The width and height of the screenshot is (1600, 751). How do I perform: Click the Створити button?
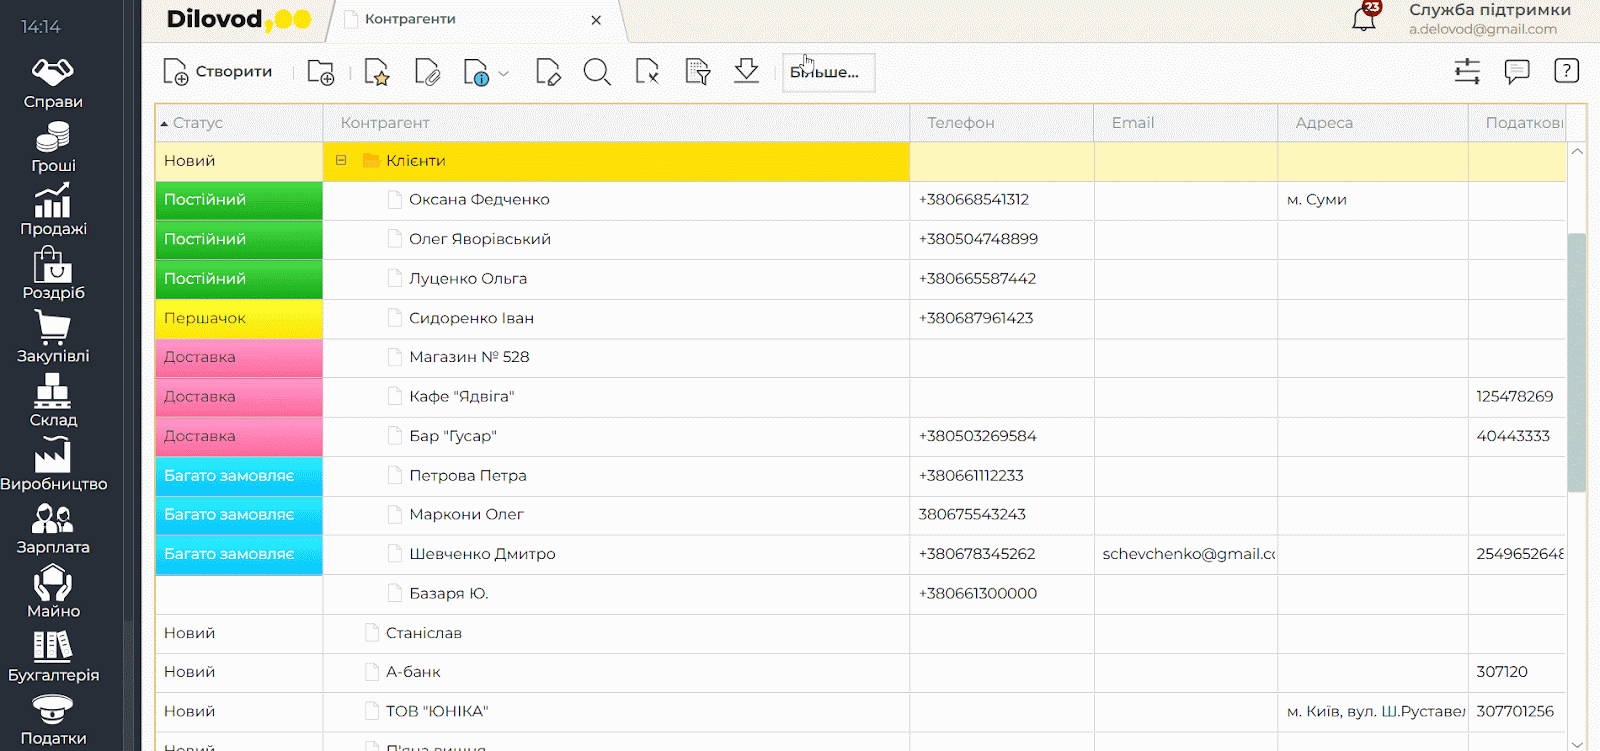point(218,72)
